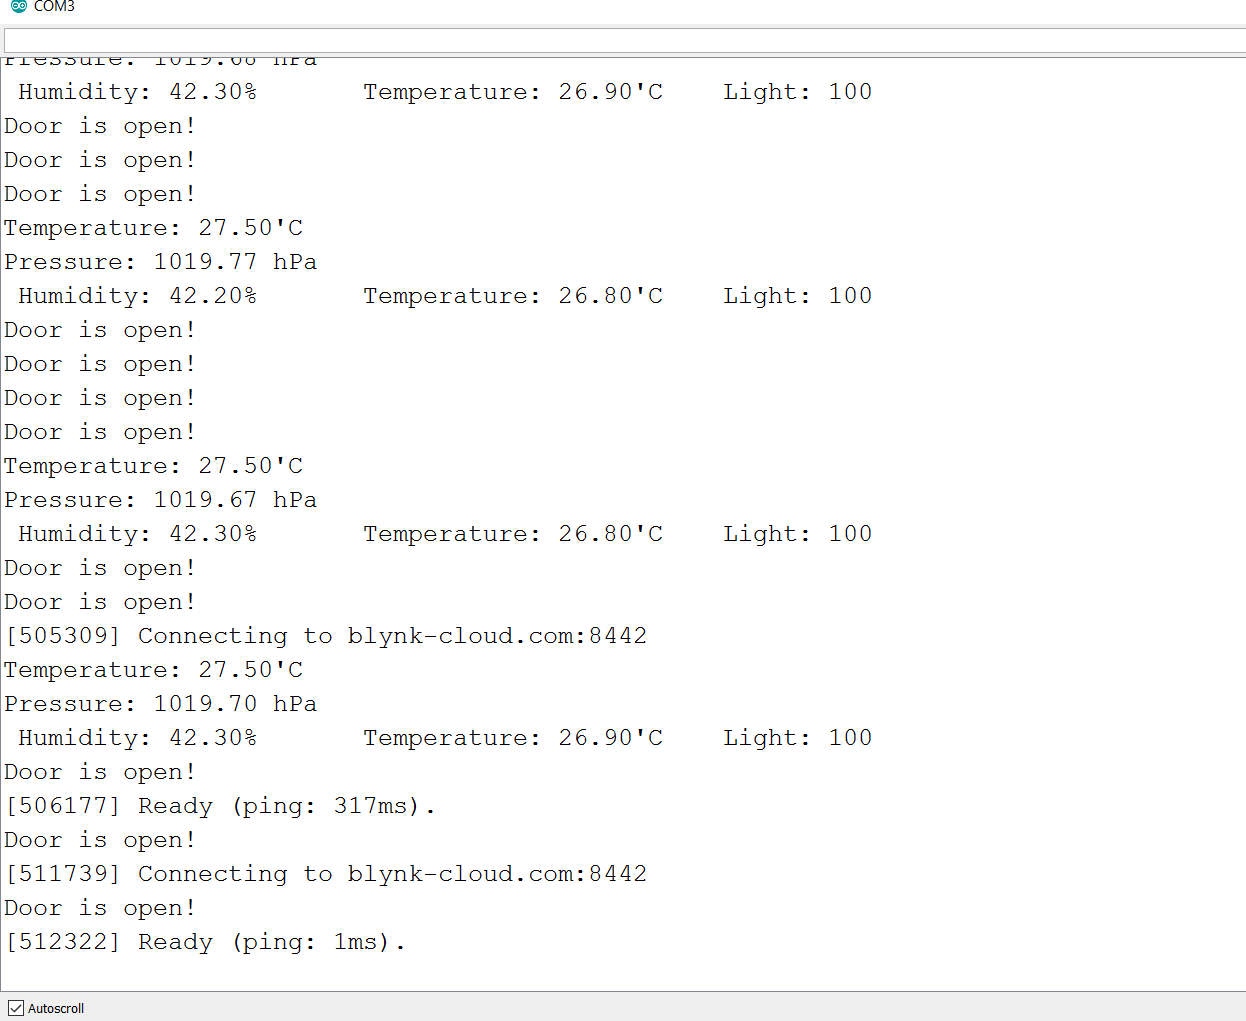Click the Autoscroll label text
Viewport: 1246px width, 1021px height.
[x=56, y=1008]
